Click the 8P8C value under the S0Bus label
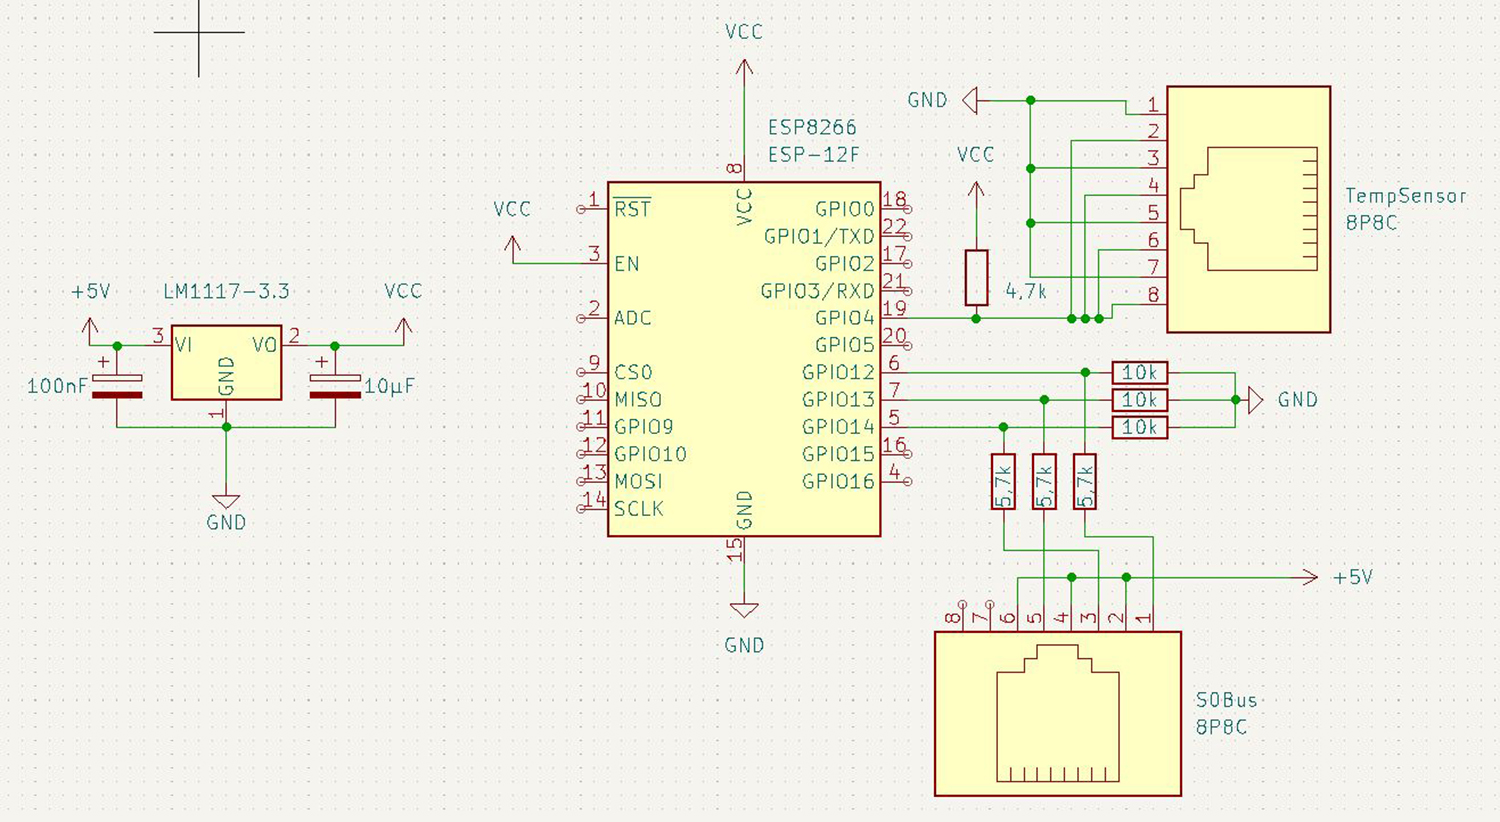1500x822 pixels. 1221,727
